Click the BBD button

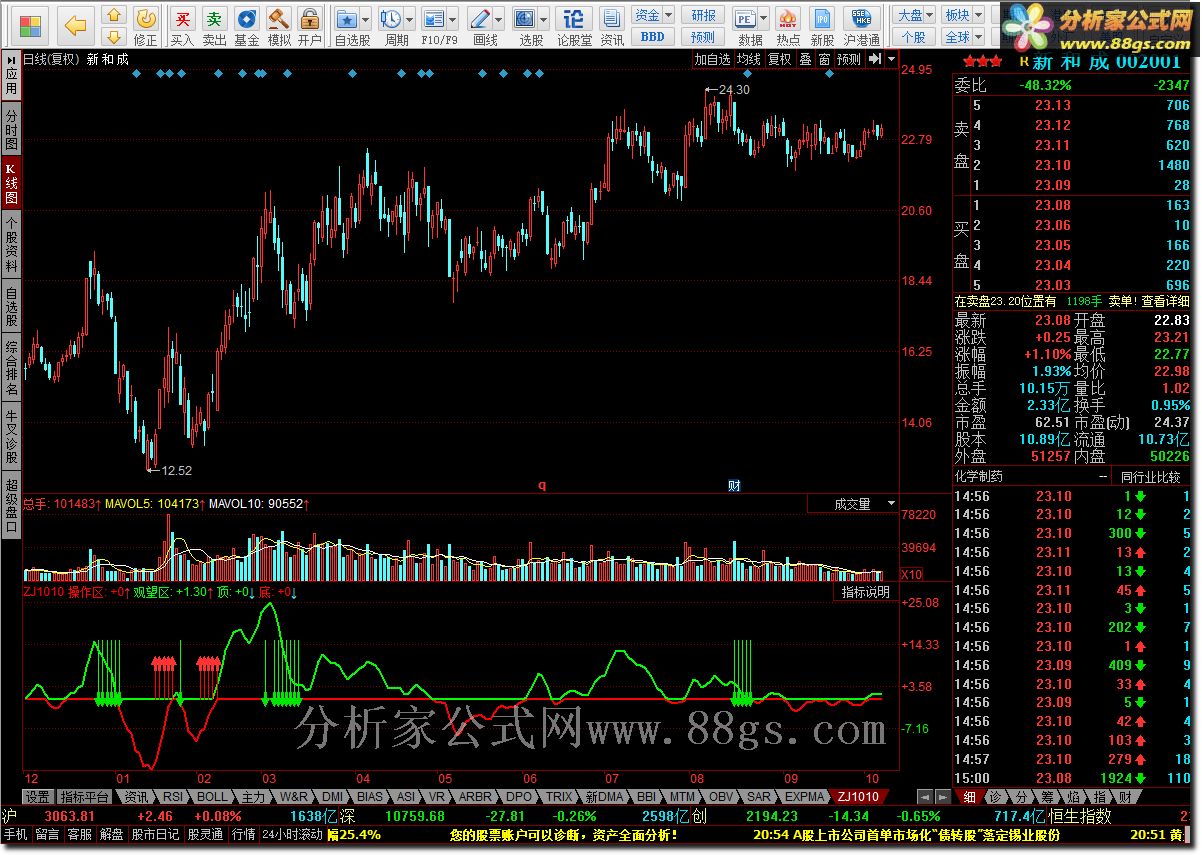pyautogui.click(x=652, y=37)
